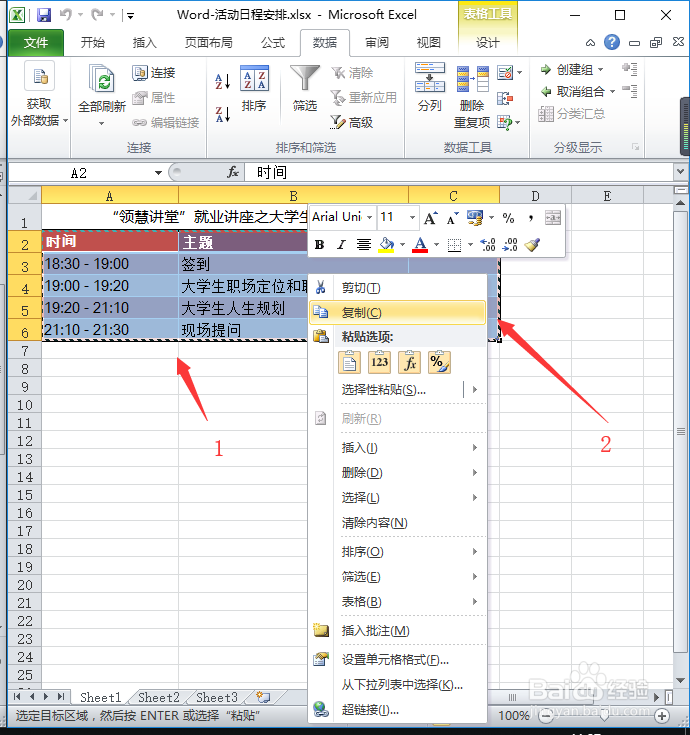Click the Connections button (连接)
The height and width of the screenshot is (735, 690).
tap(154, 73)
